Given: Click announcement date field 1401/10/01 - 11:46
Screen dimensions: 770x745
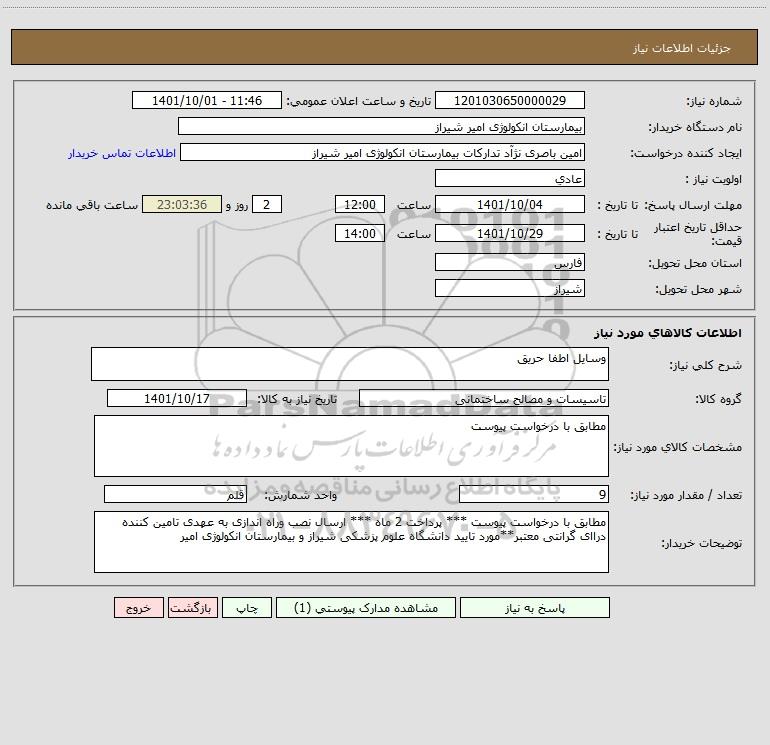Looking at the screenshot, I should (207, 100).
